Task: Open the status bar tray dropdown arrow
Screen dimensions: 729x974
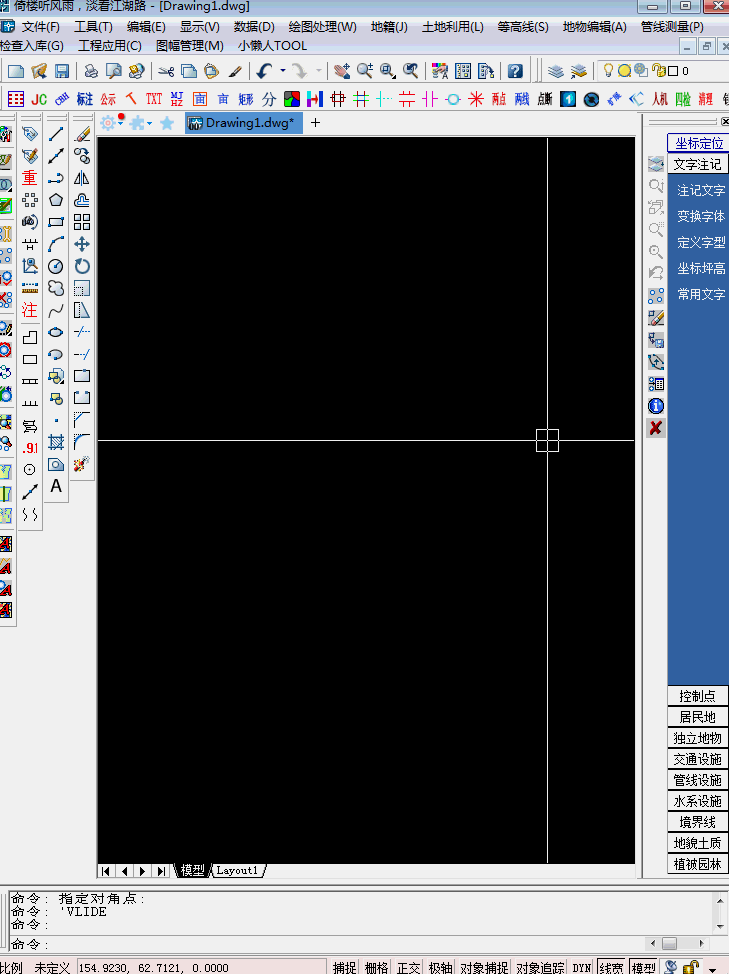Action: (x=713, y=968)
